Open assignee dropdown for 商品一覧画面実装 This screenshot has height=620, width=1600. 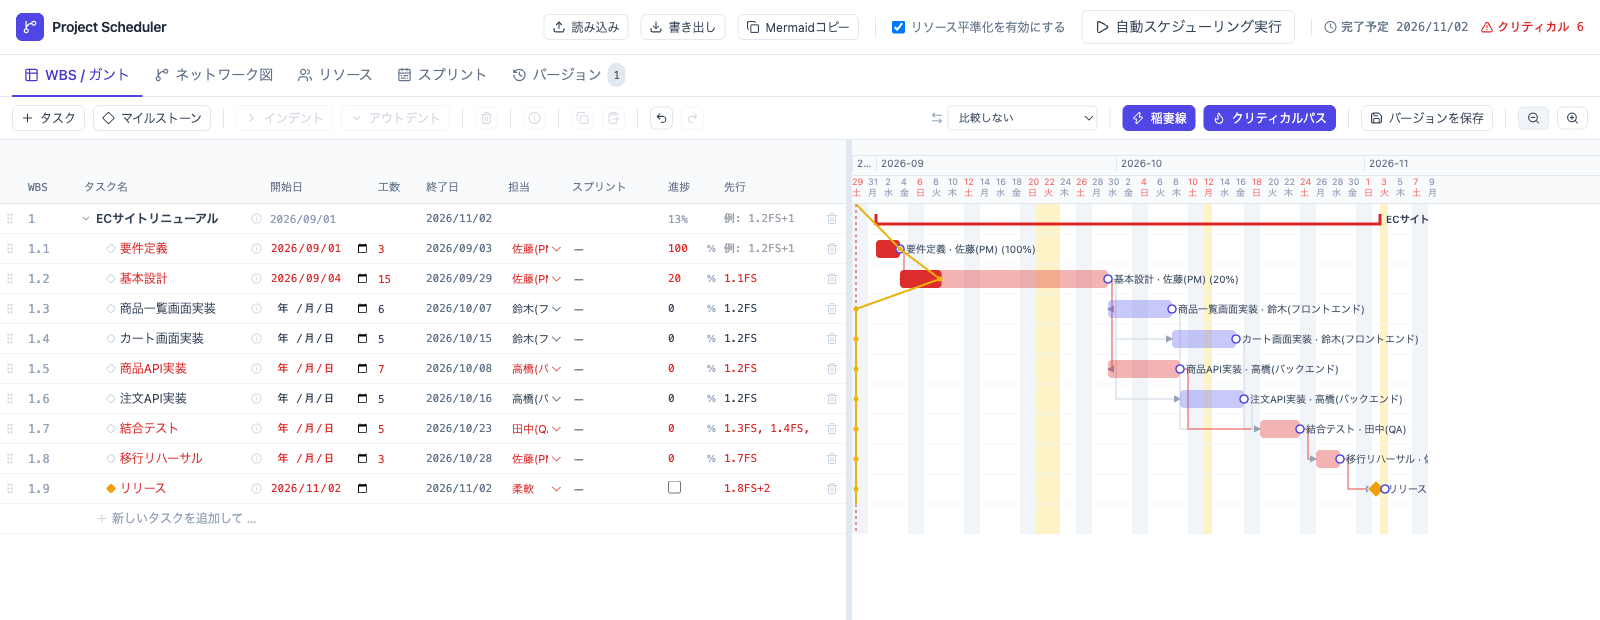click(537, 308)
